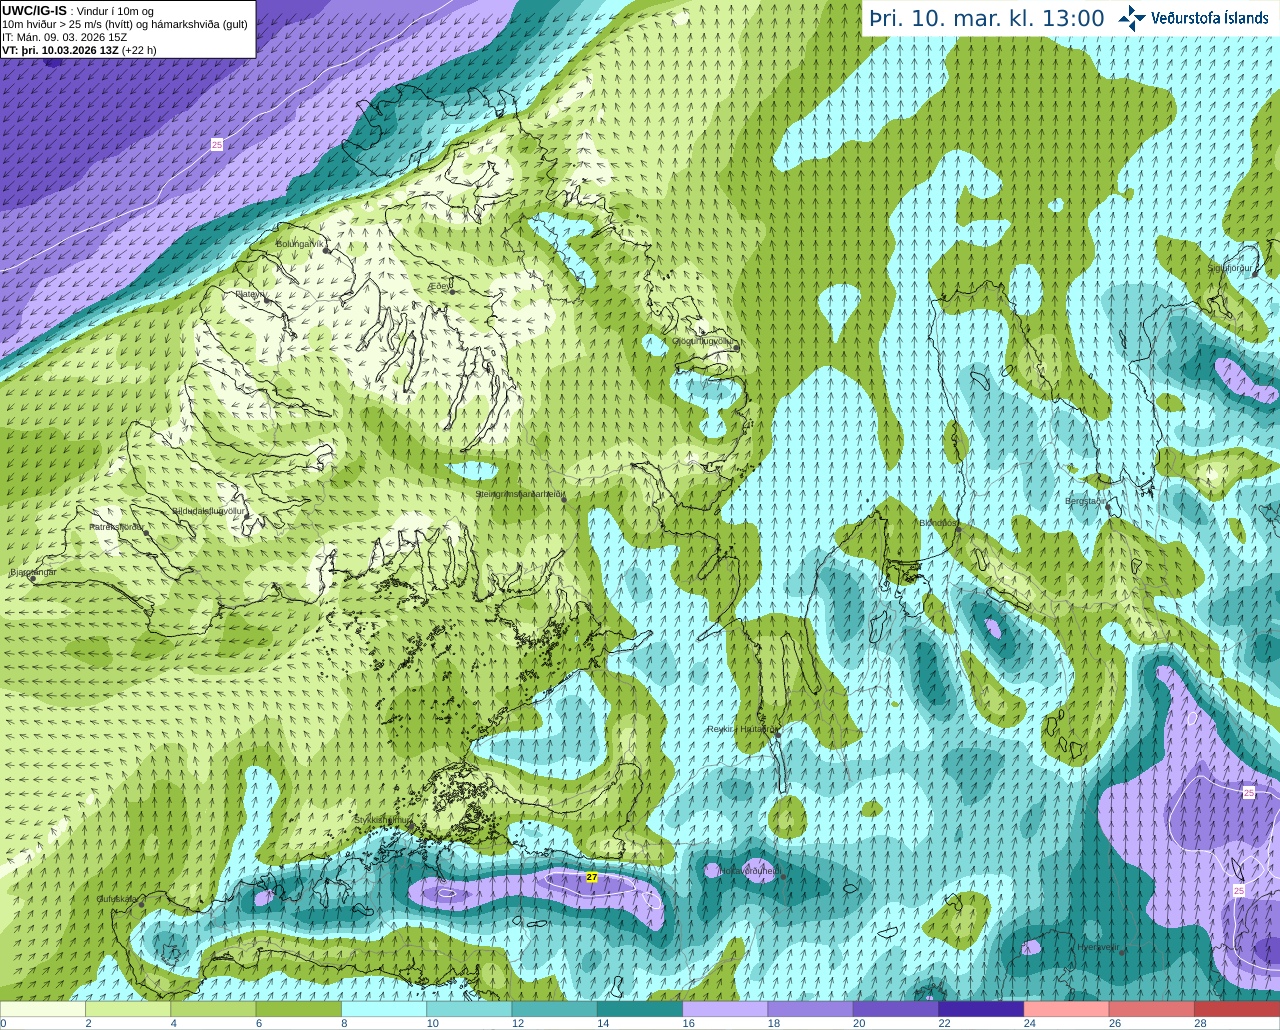Click the Holtavörðuheiði station marker
The image size is (1280, 1030).
click(x=784, y=877)
